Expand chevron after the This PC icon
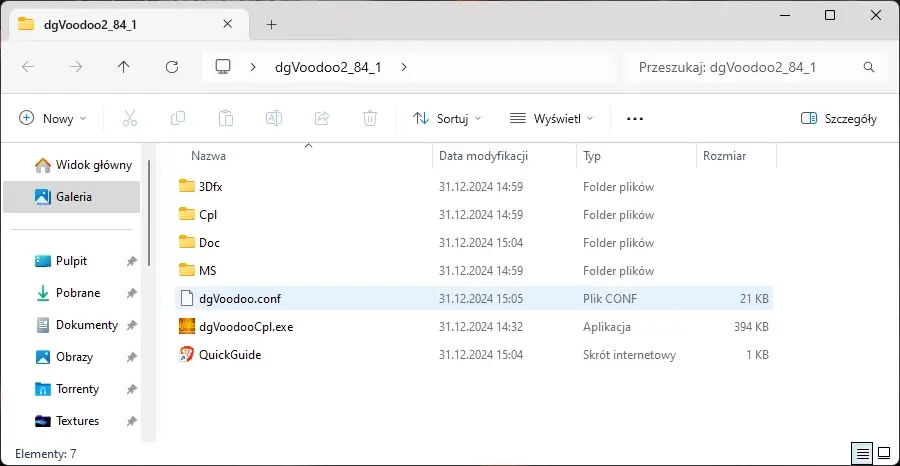The image size is (900, 466). pos(253,67)
